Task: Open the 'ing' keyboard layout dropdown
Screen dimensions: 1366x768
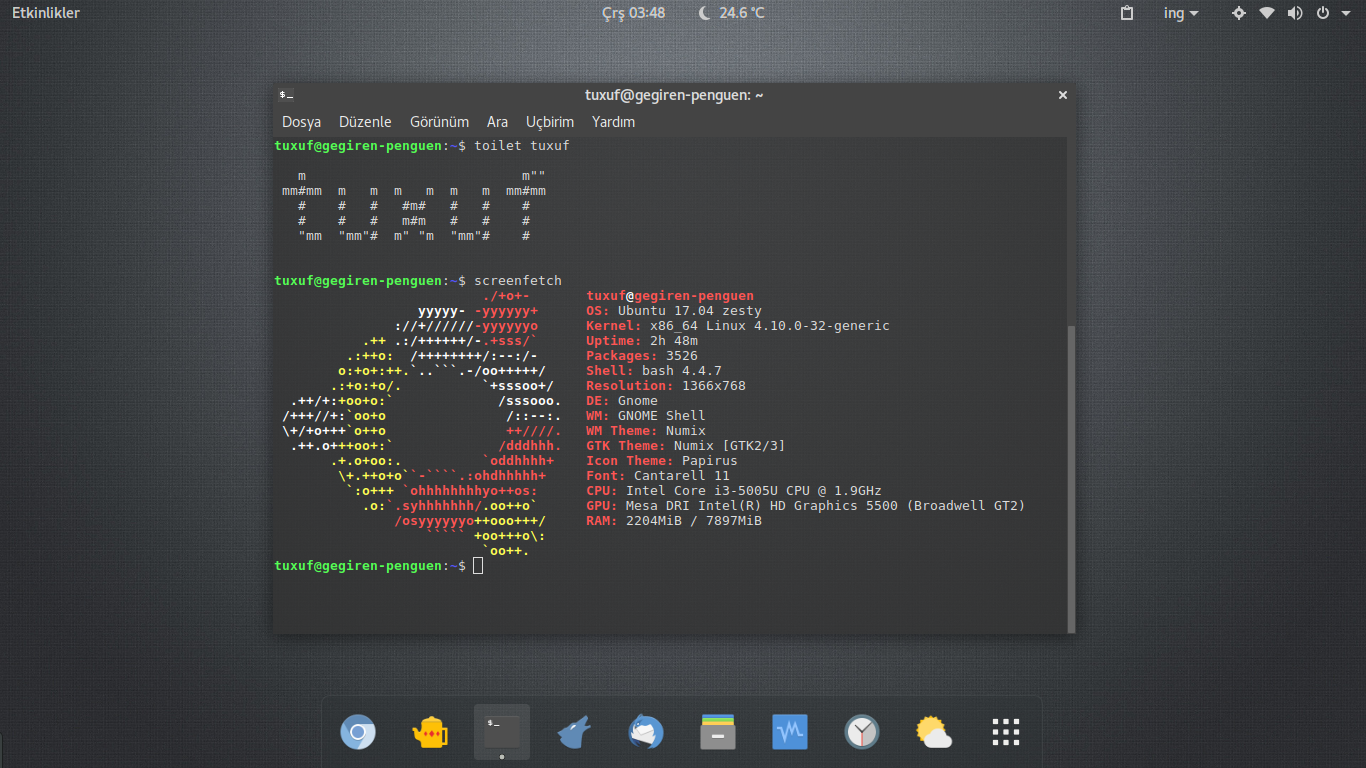Action: click(1181, 13)
